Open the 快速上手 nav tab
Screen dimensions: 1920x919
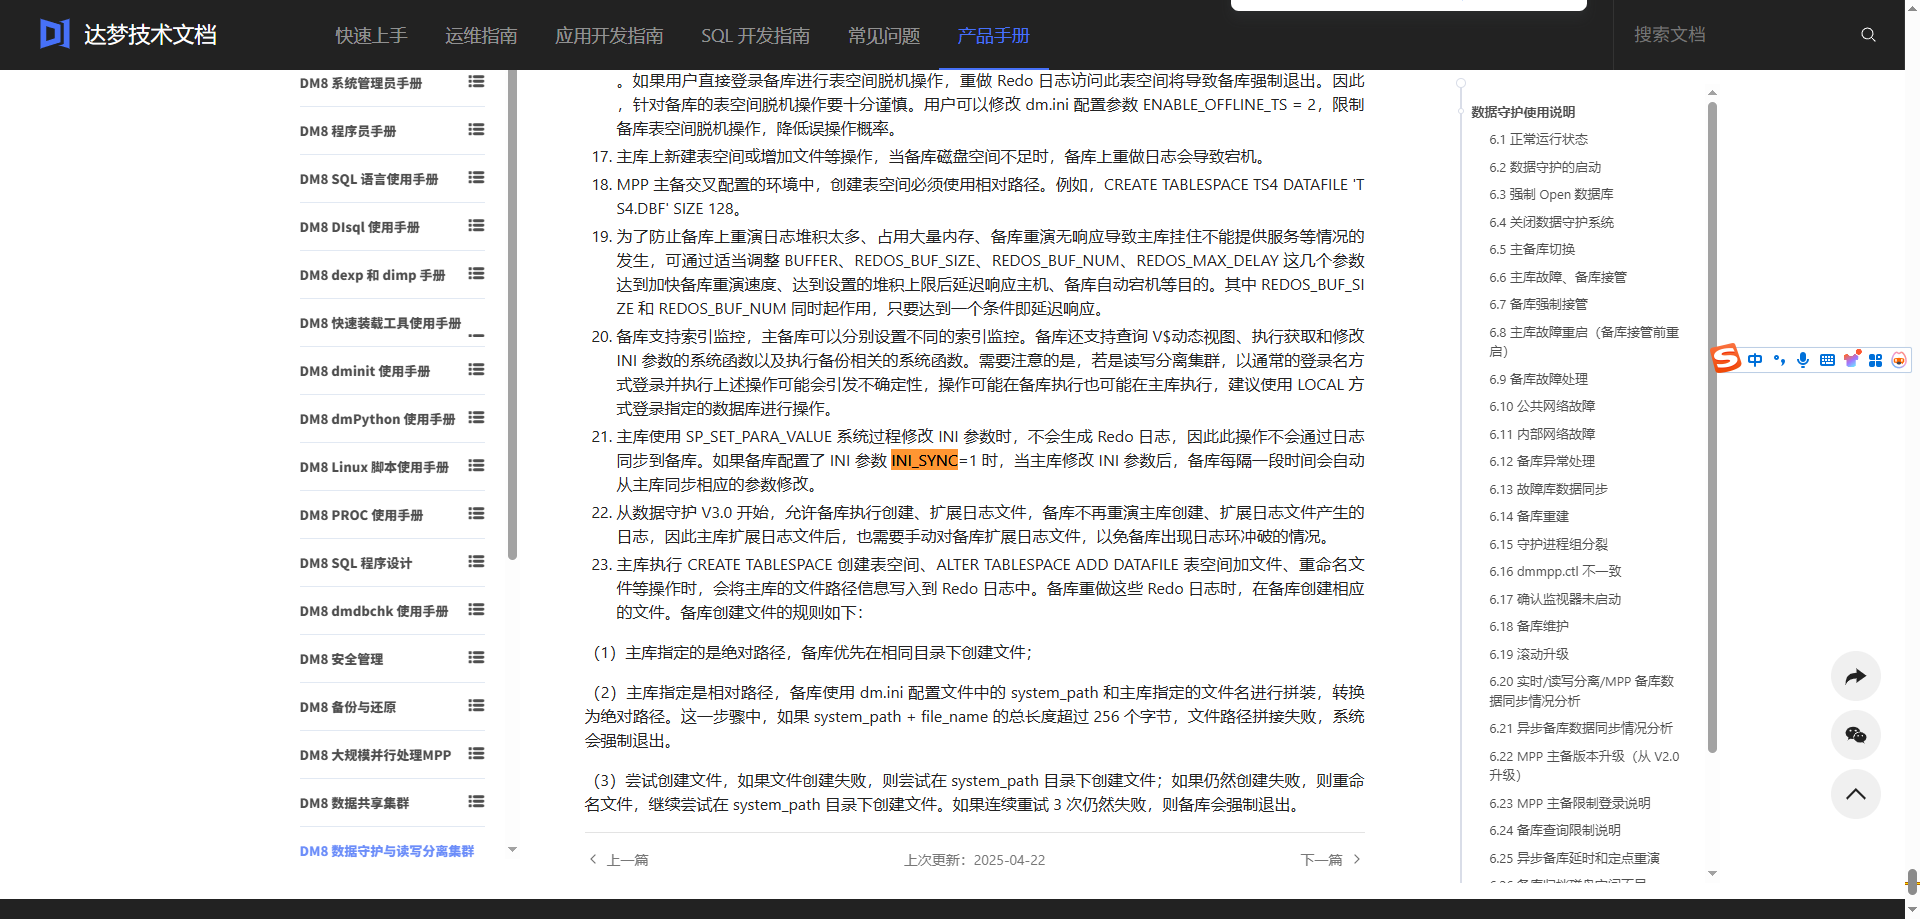pyautogui.click(x=371, y=36)
